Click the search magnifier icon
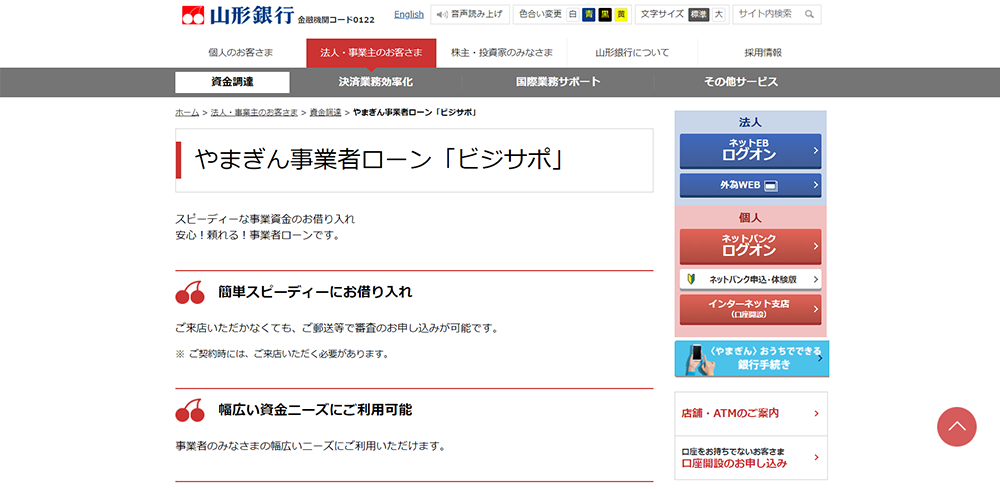Image resolution: width=1000 pixels, height=490 pixels. (x=809, y=14)
